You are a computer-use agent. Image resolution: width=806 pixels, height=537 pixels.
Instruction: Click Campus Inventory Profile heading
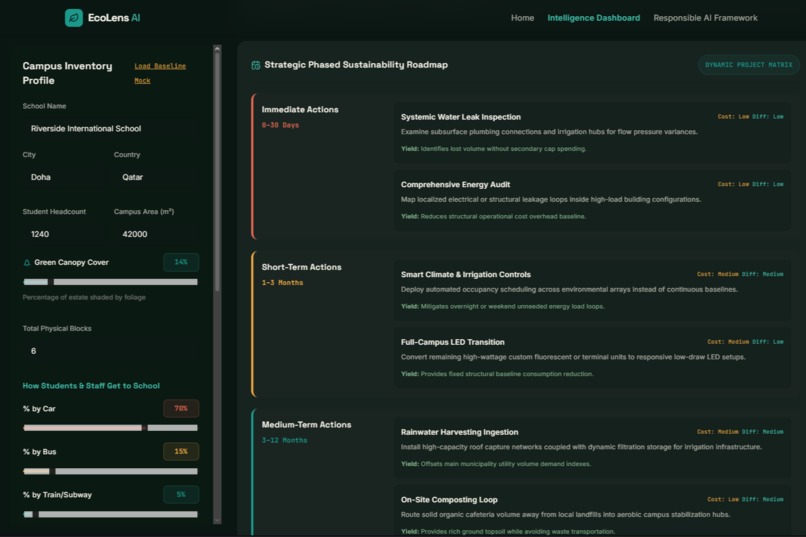(x=67, y=73)
